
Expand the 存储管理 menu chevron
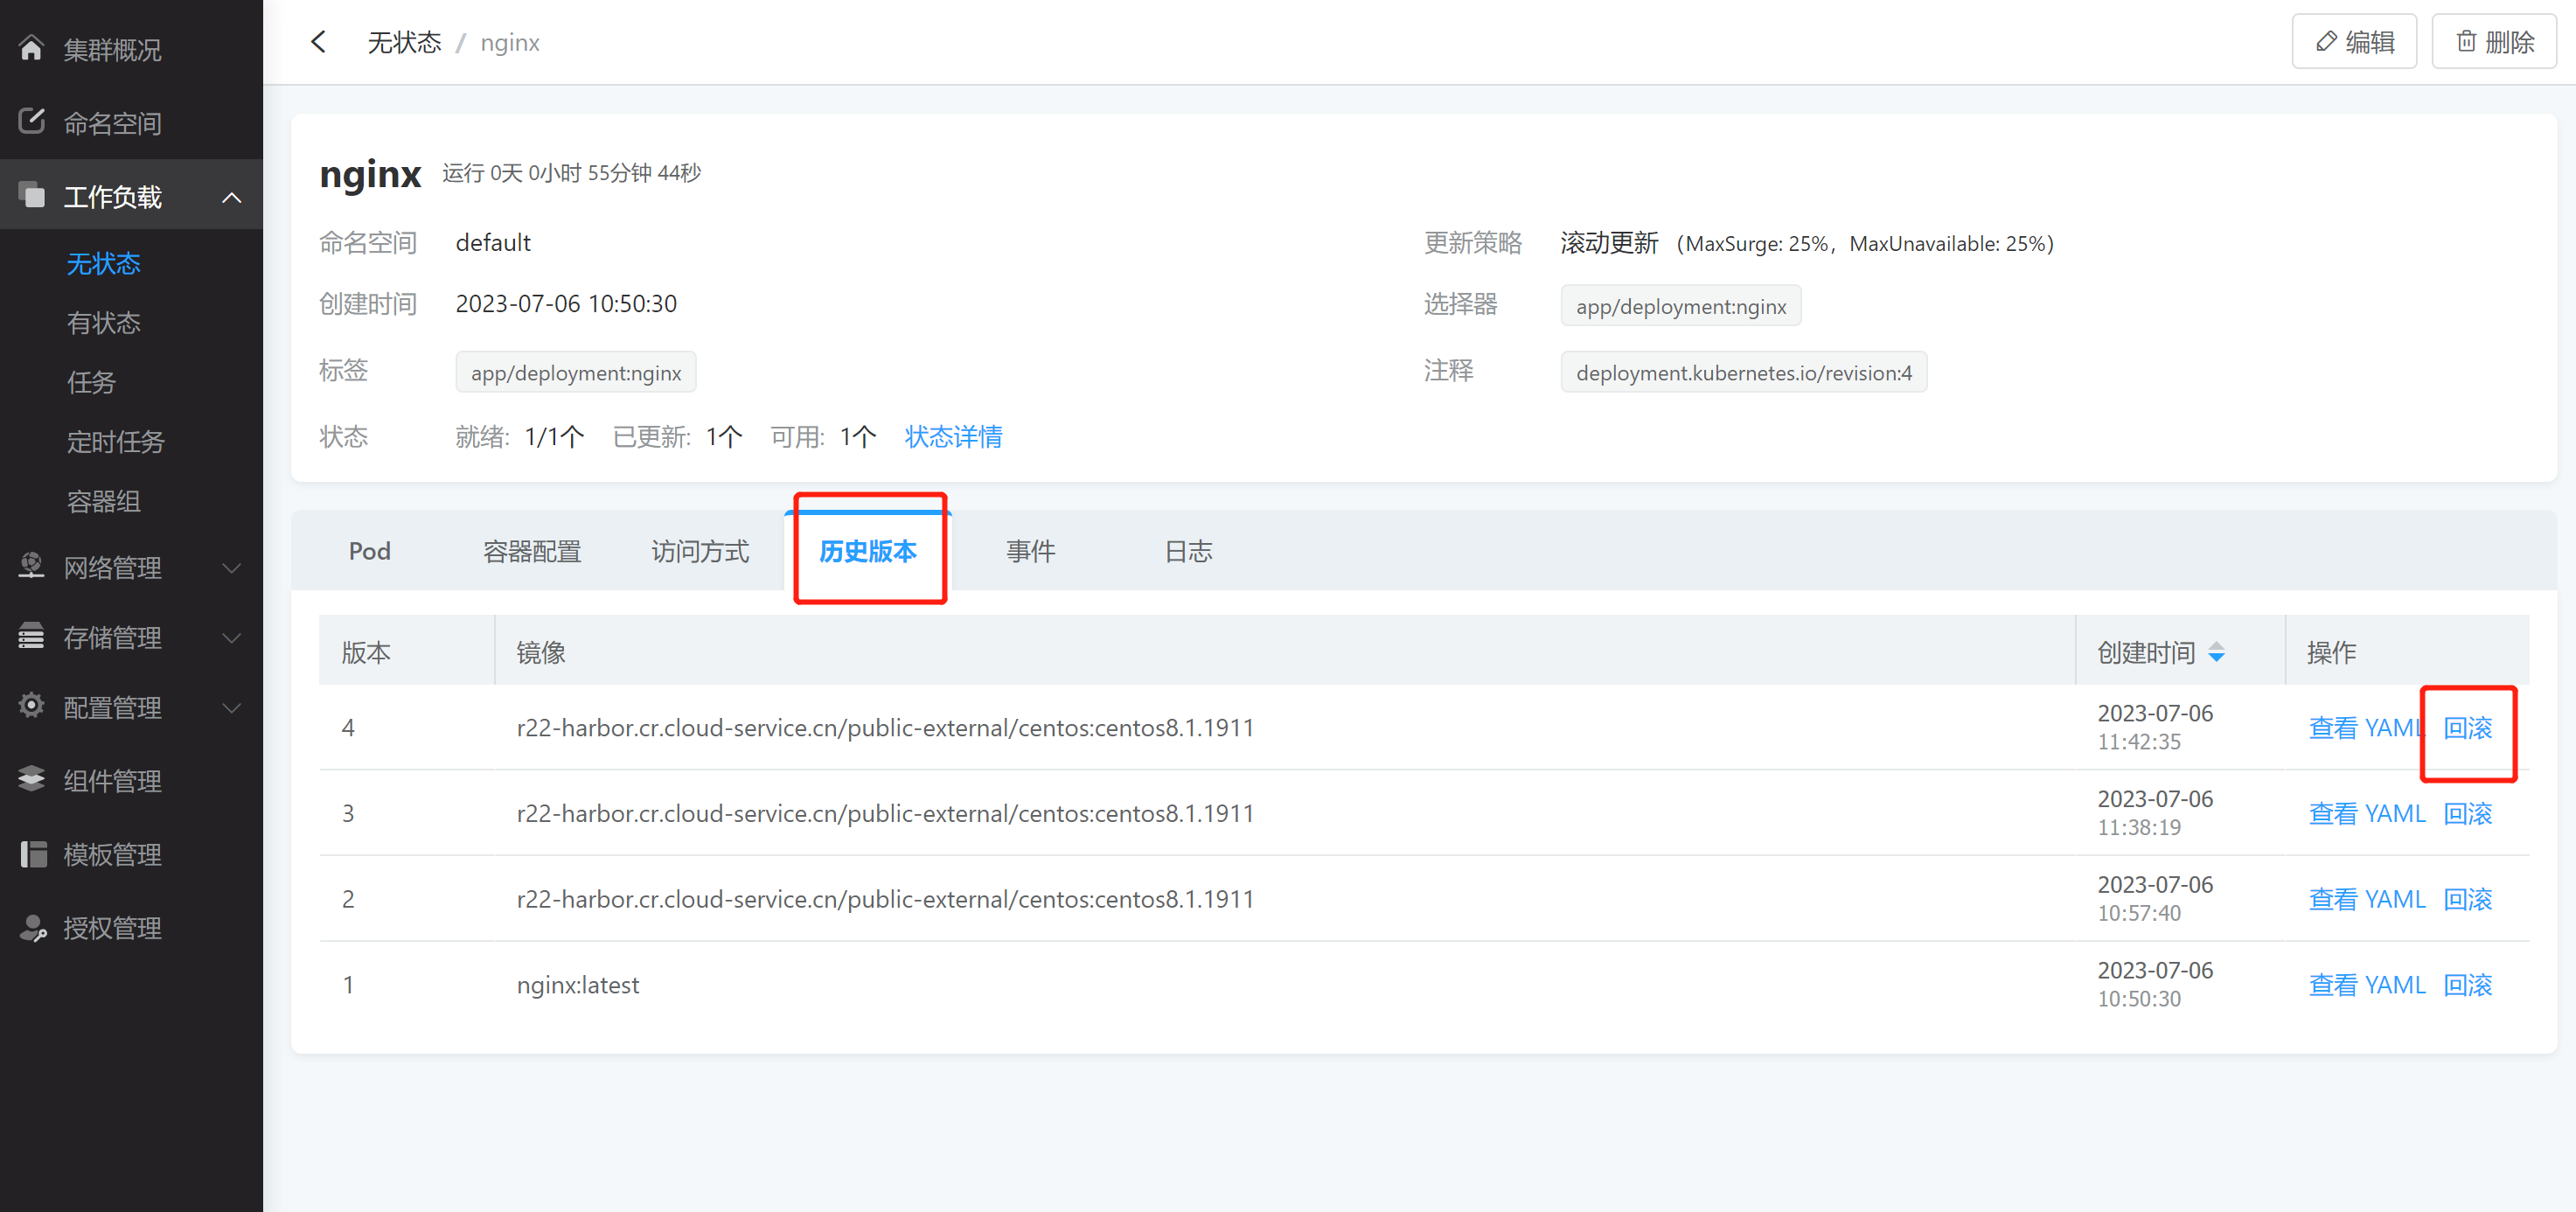pyautogui.click(x=231, y=638)
